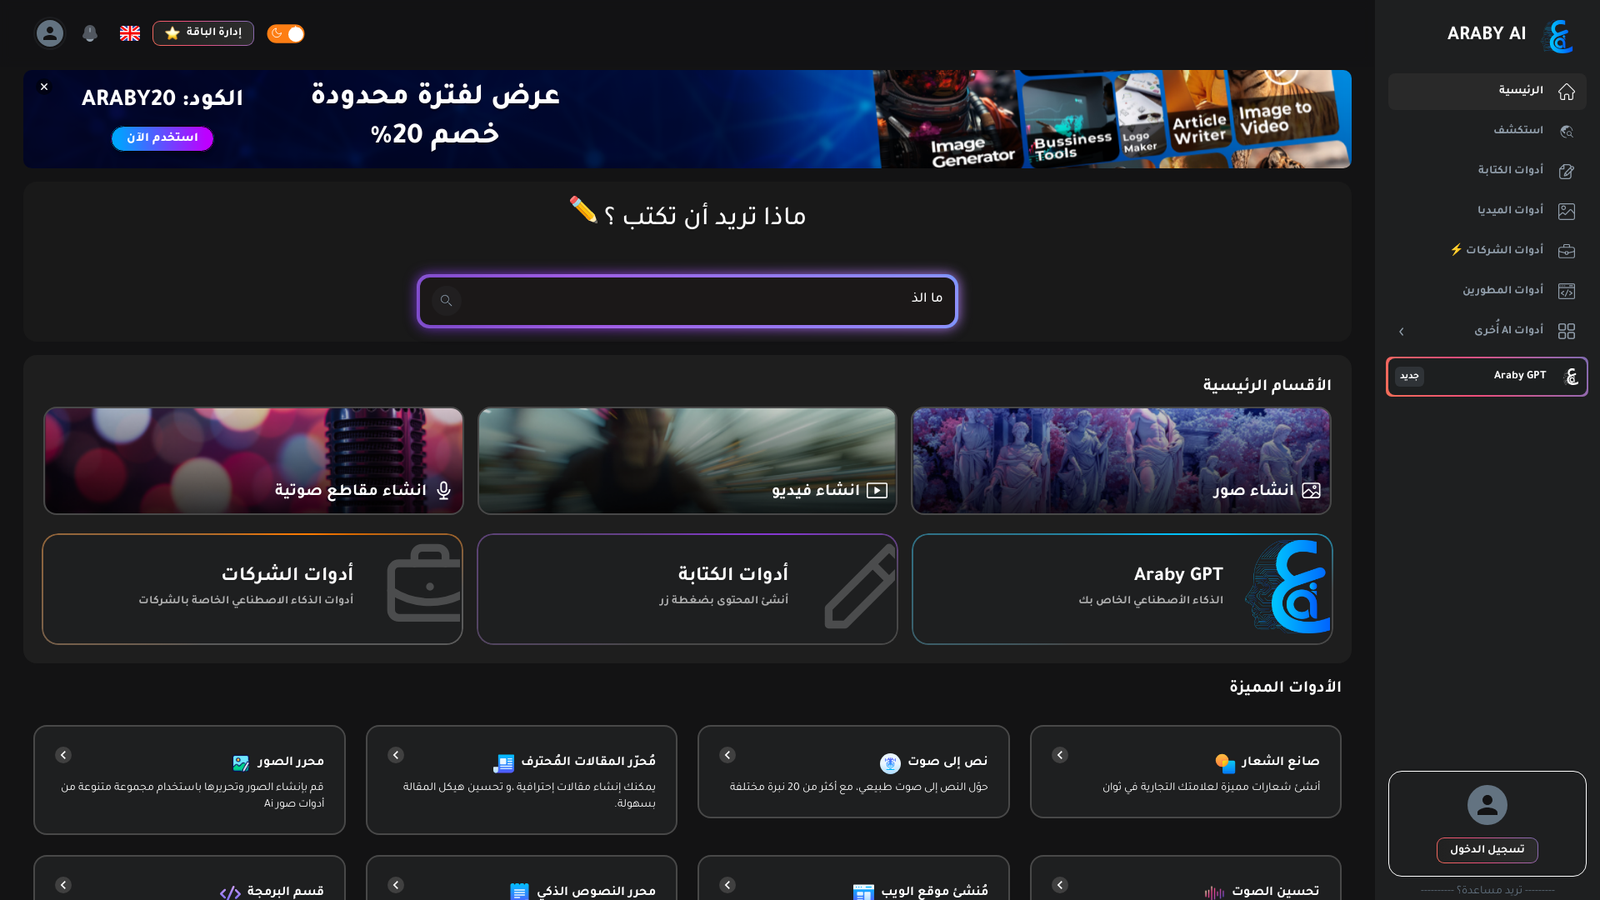Viewport: 1600px width, 900px height.
Task: Click the تحسين الصوت waveform icon
Action: [x=1214, y=892]
